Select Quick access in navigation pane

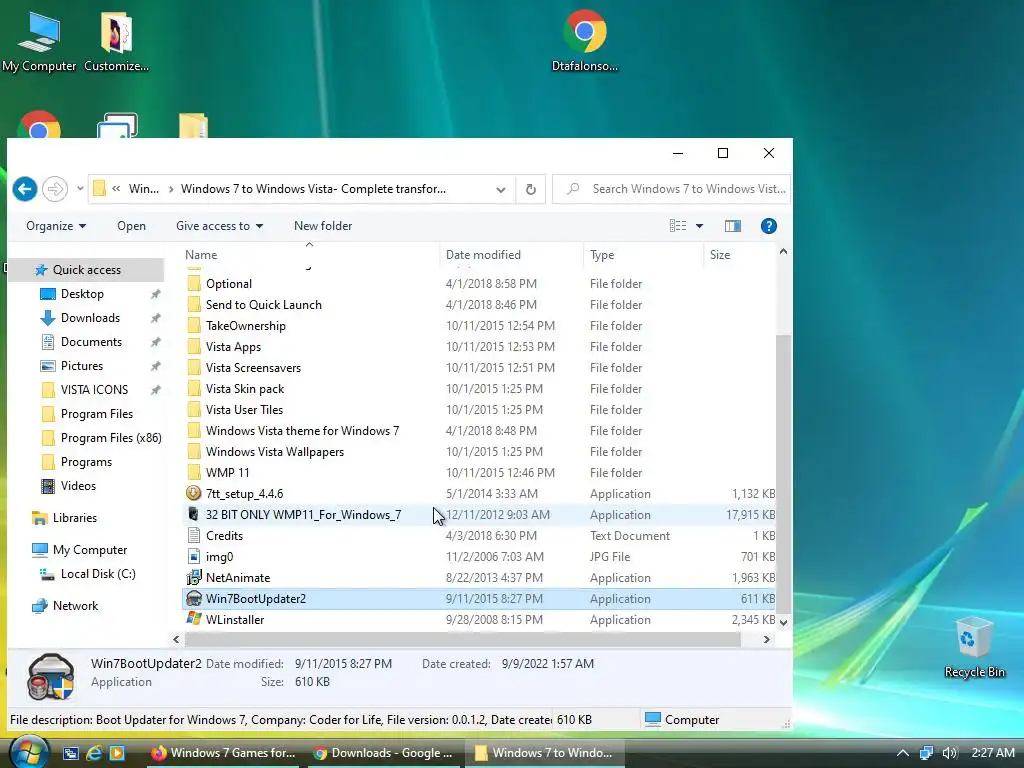pos(86,270)
